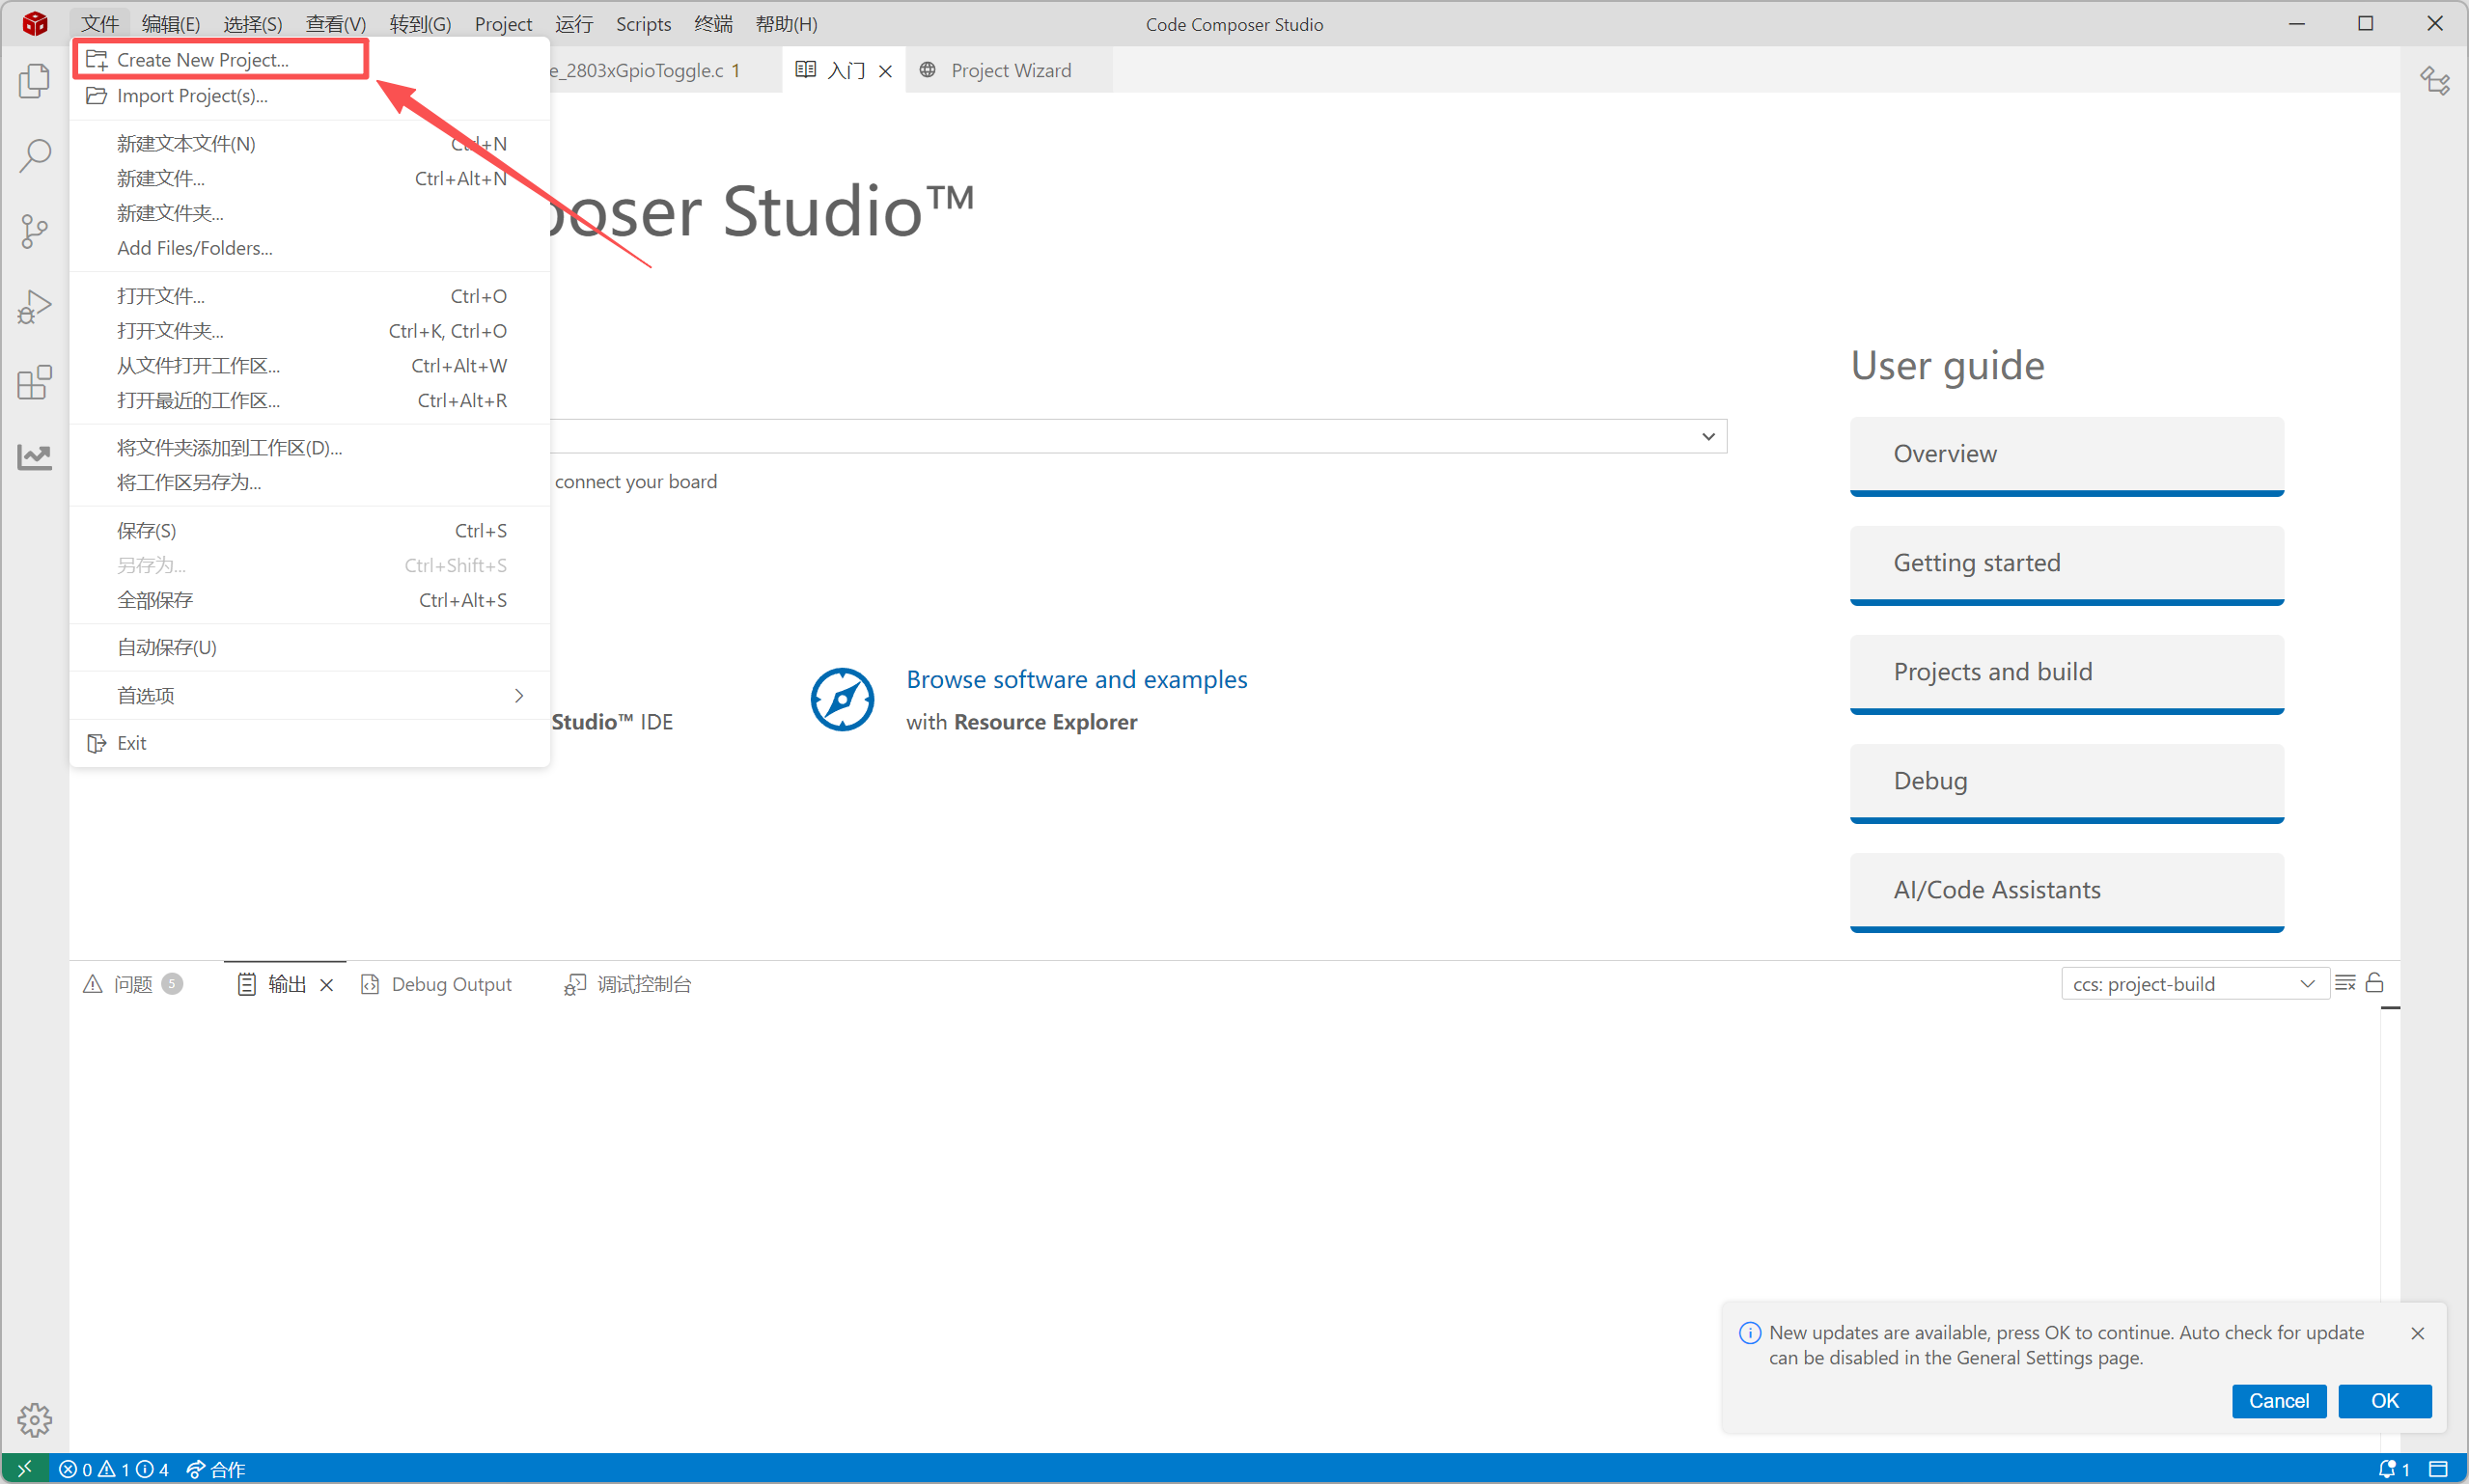Open the Extensions icon in the activity bar
Viewport: 2469px width, 1484px height.
(x=34, y=382)
